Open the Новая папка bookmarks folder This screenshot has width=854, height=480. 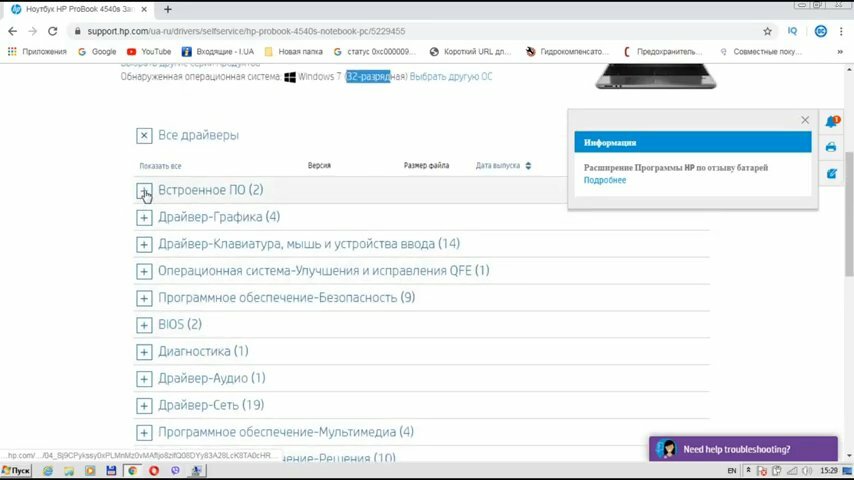tap(294, 52)
